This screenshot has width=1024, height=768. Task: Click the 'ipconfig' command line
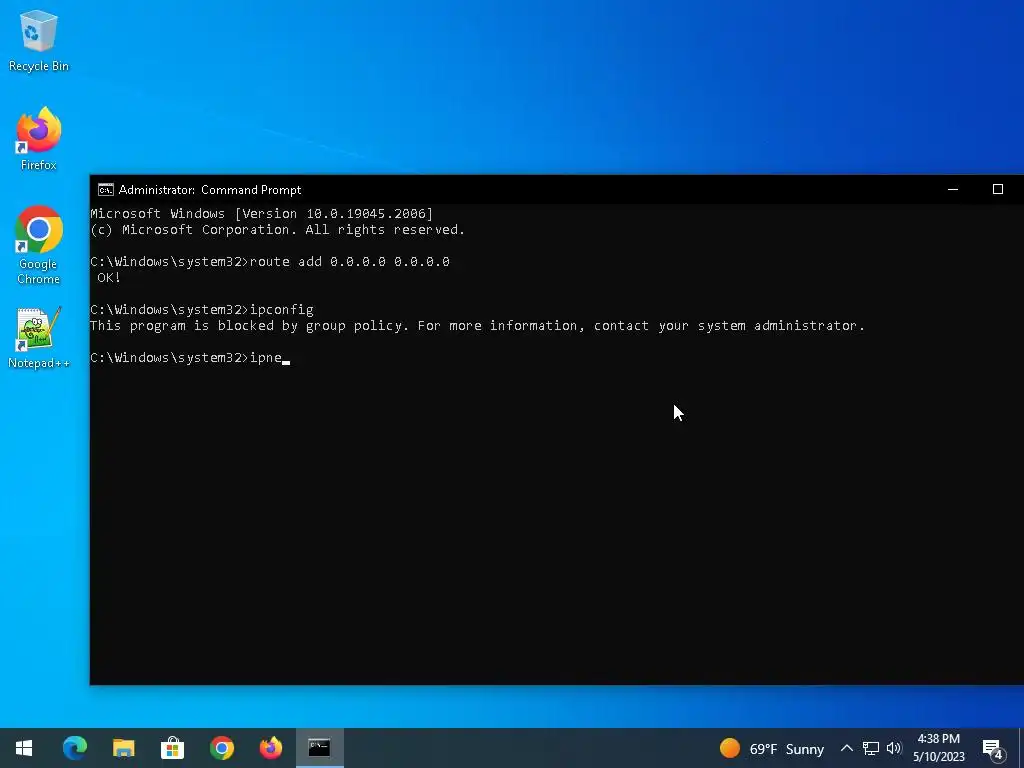pyautogui.click(x=202, y=310)
